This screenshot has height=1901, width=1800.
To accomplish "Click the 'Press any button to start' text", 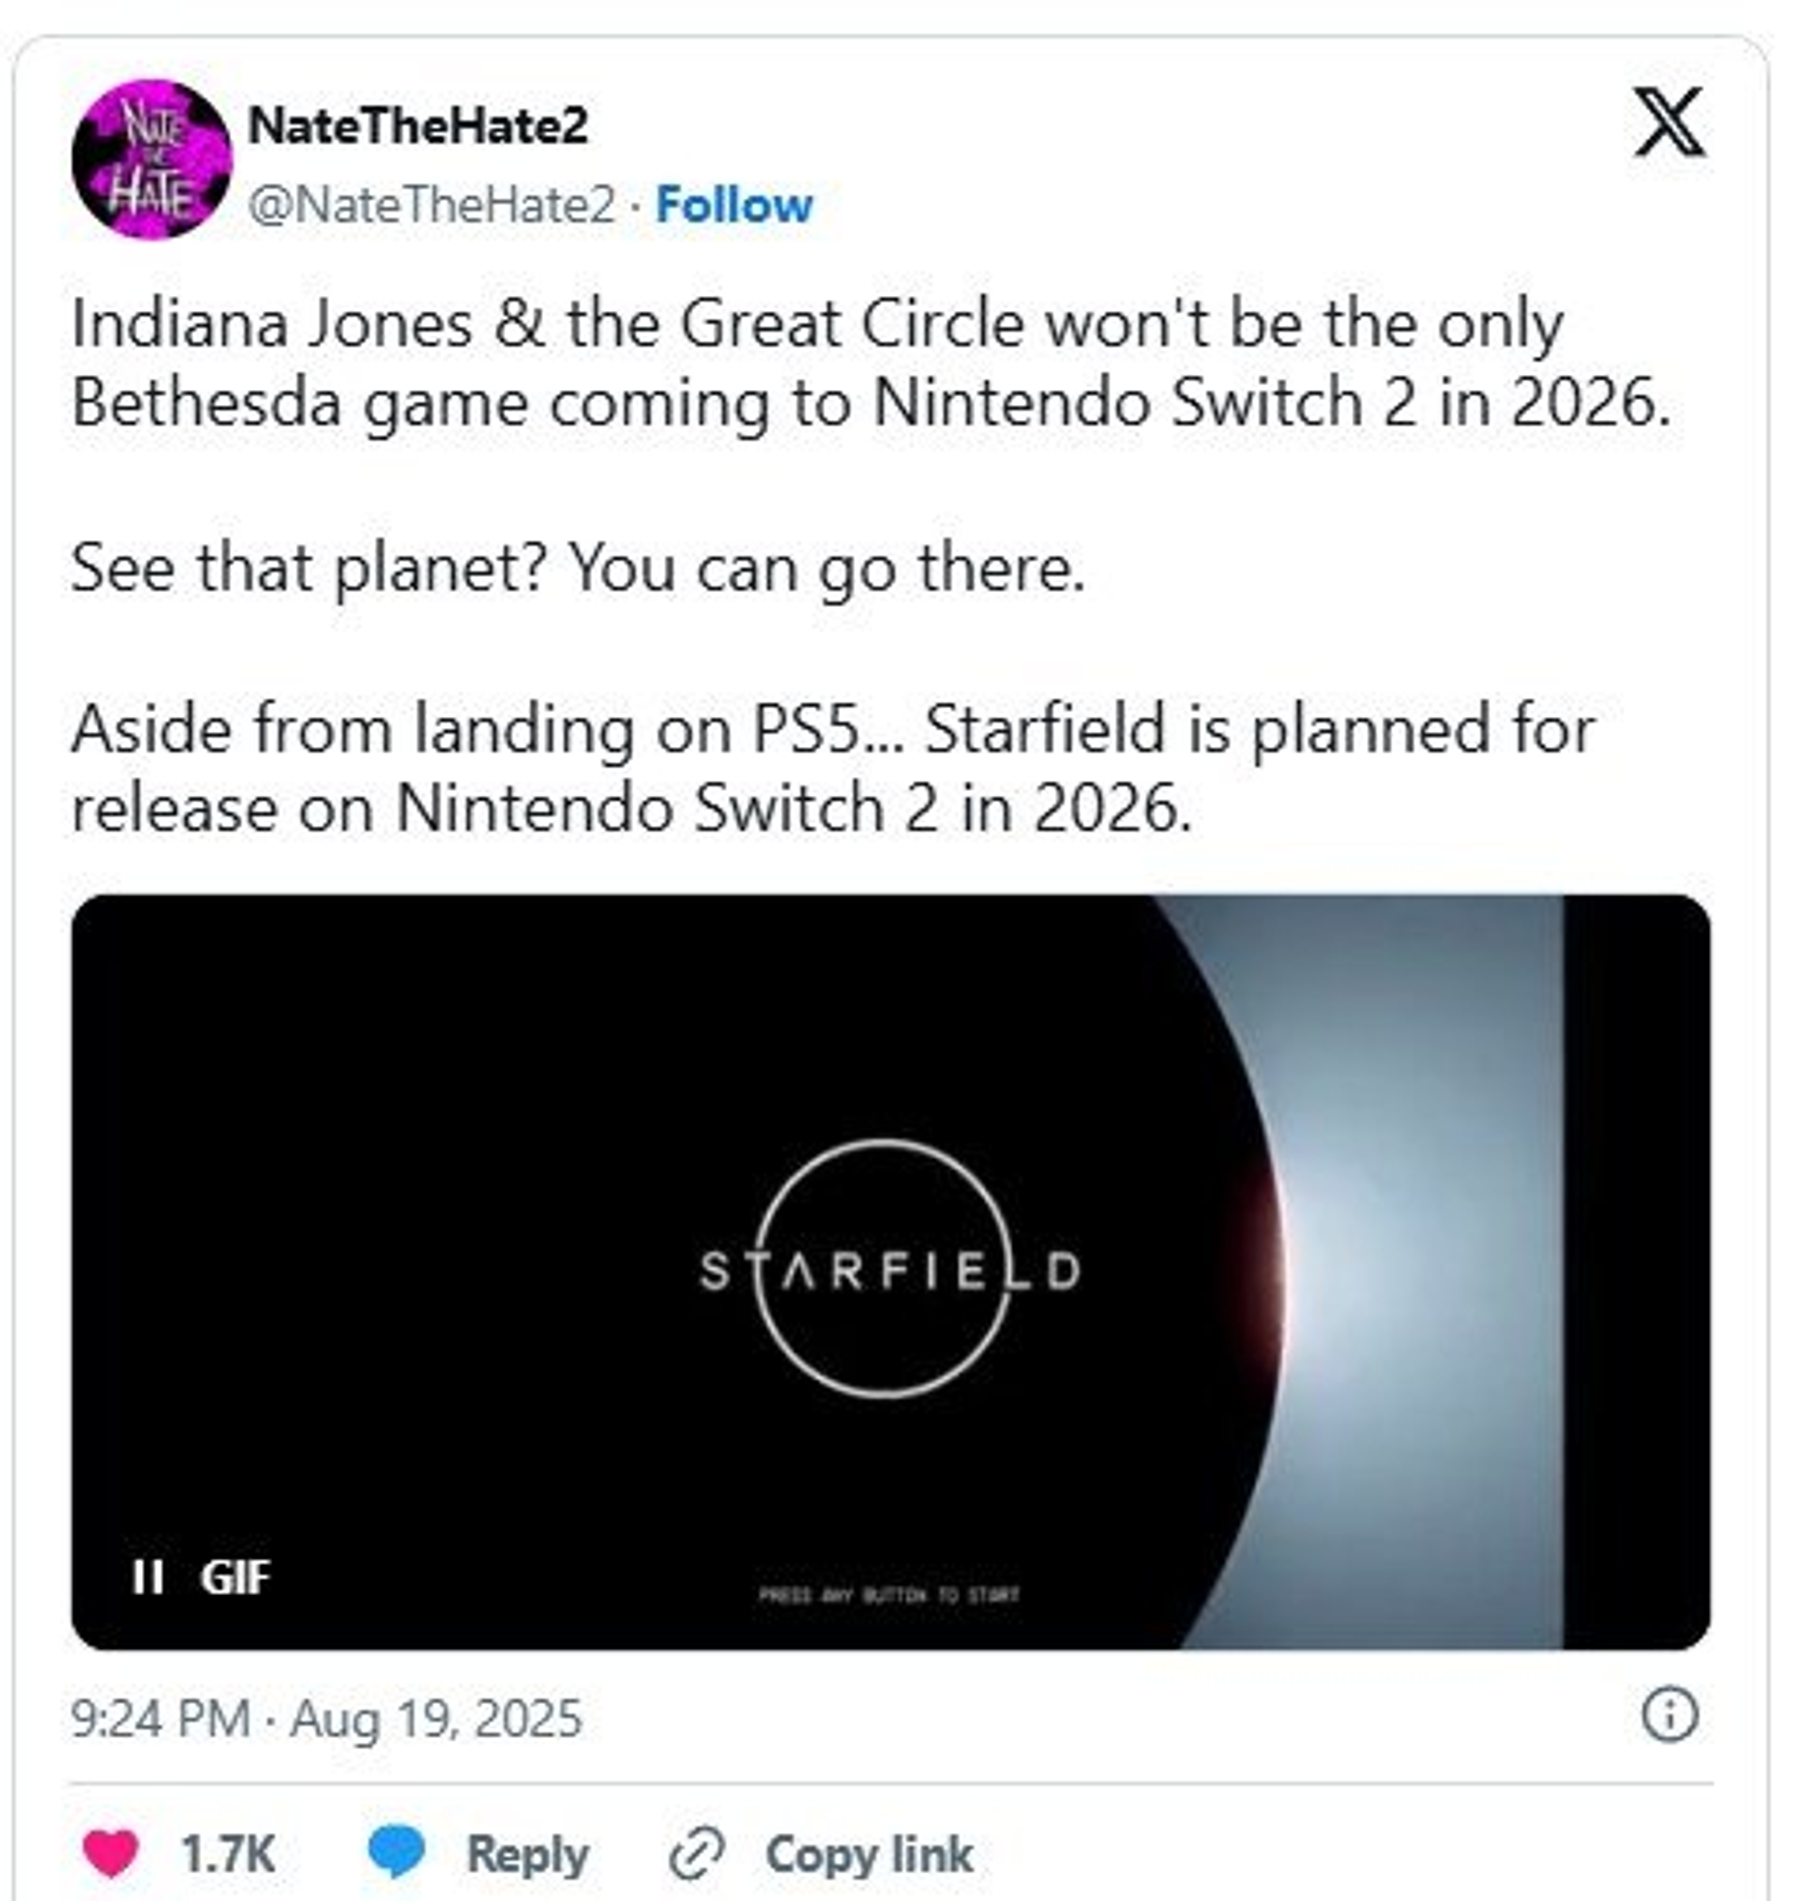I will [x=888, y=1595].
